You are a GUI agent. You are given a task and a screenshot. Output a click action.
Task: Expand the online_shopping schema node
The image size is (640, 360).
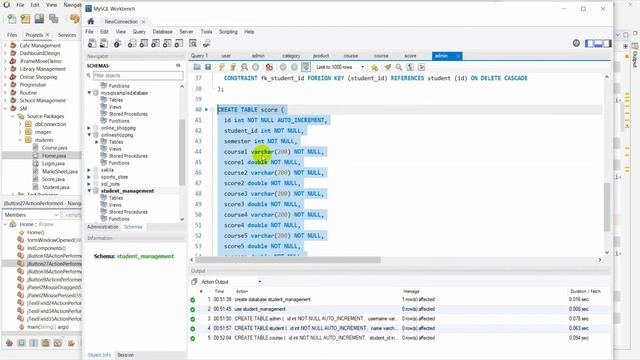(x=89, y=128)
